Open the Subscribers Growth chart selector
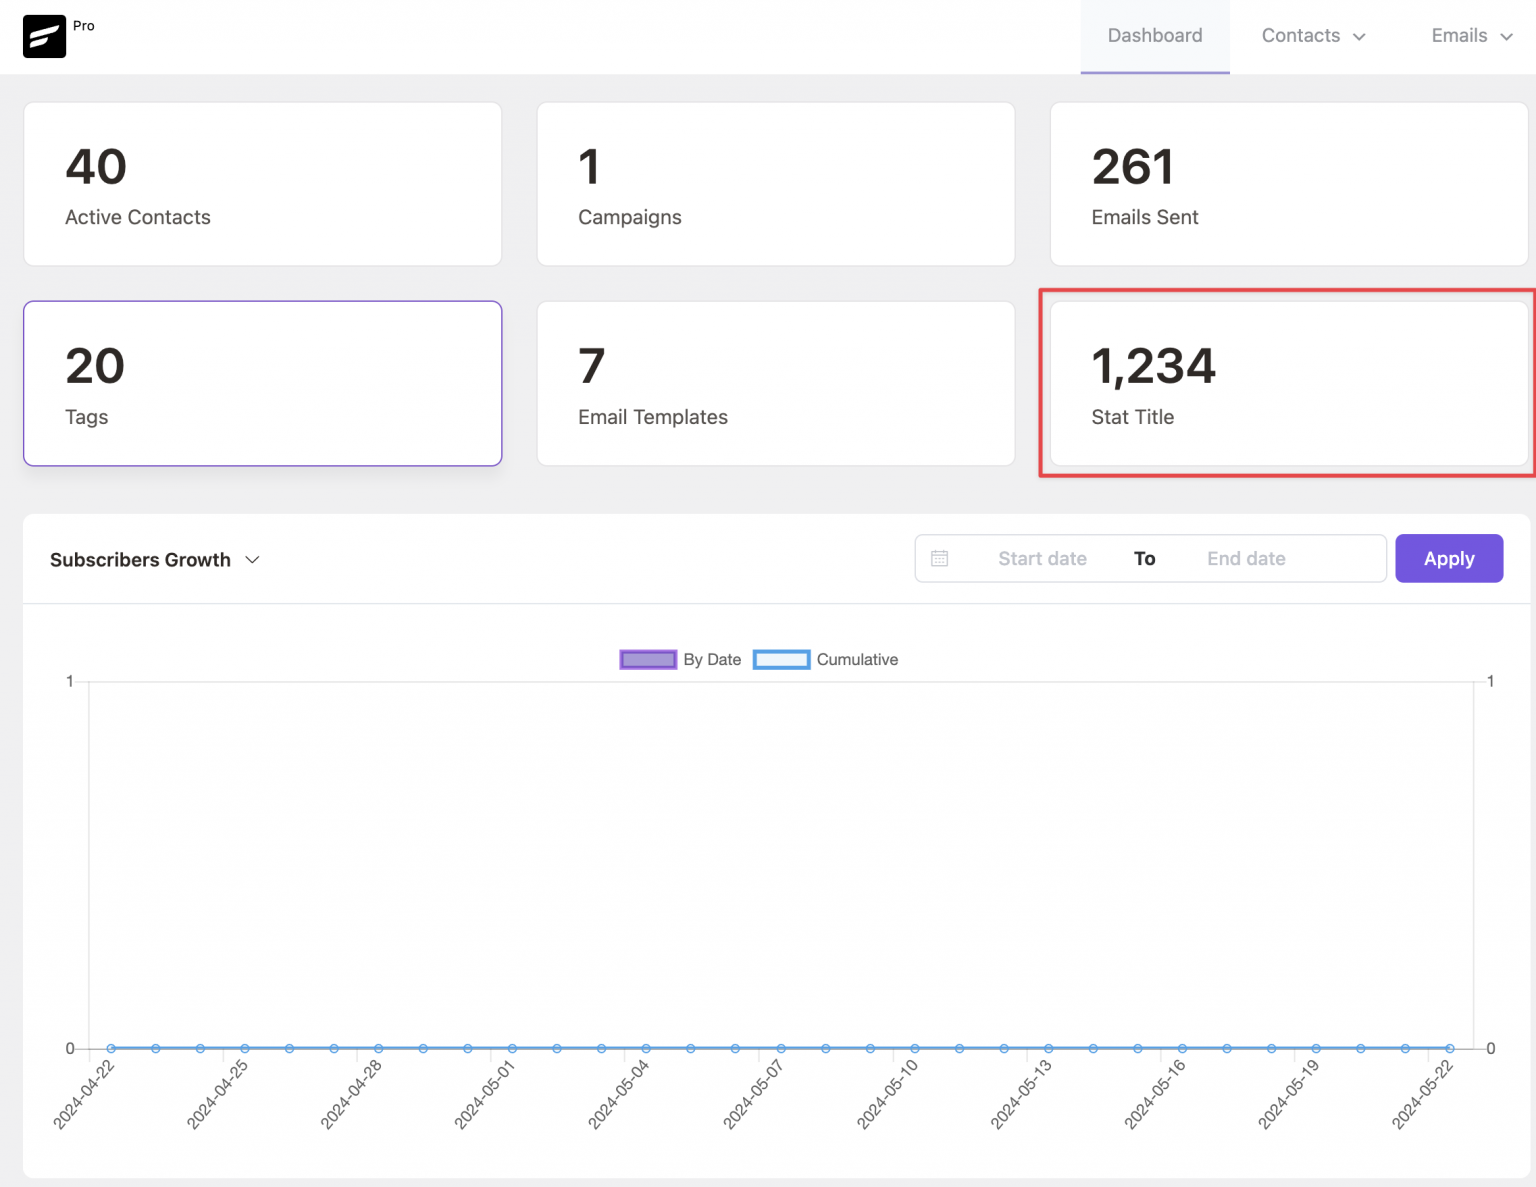This screenshot has height=1187, width=1536. pyautogui.click(x=154, y=559)
